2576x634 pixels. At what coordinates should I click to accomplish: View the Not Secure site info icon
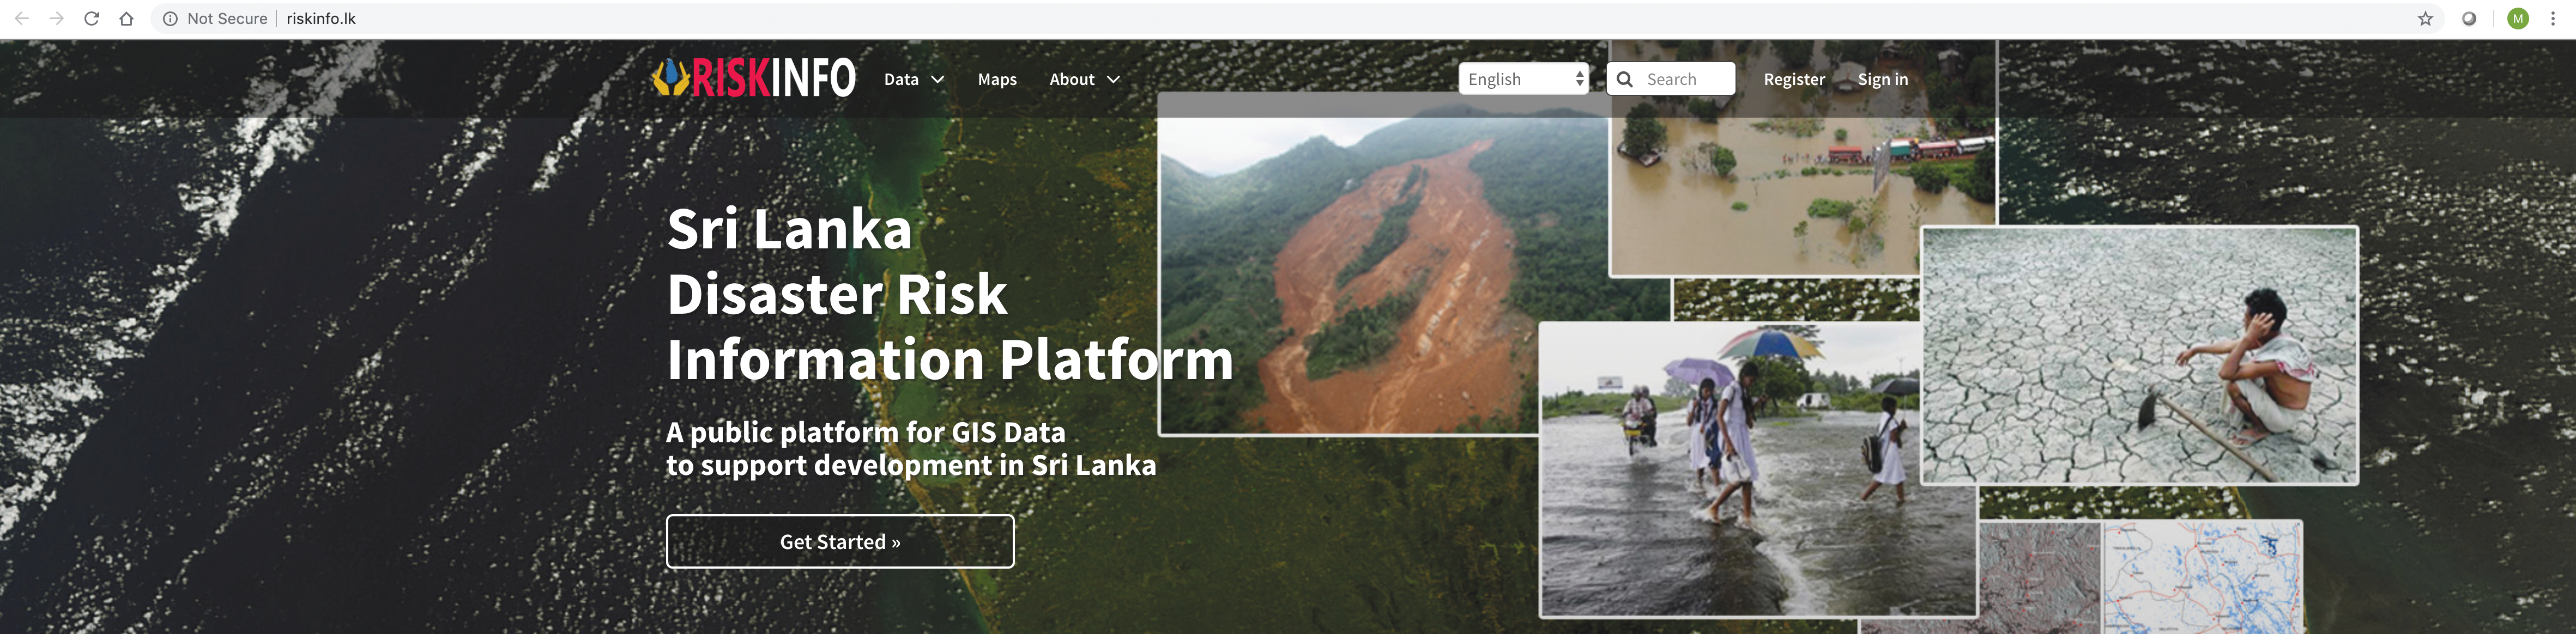coord(170,19)
